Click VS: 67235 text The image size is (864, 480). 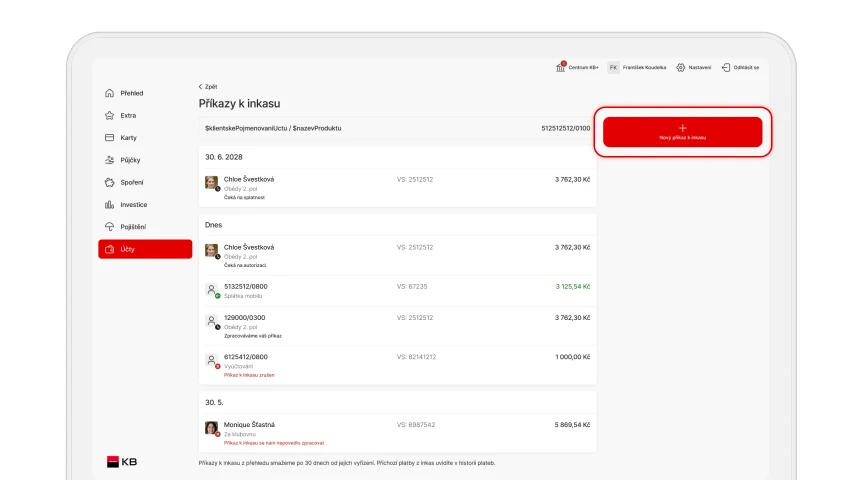(x=412, y=287)
